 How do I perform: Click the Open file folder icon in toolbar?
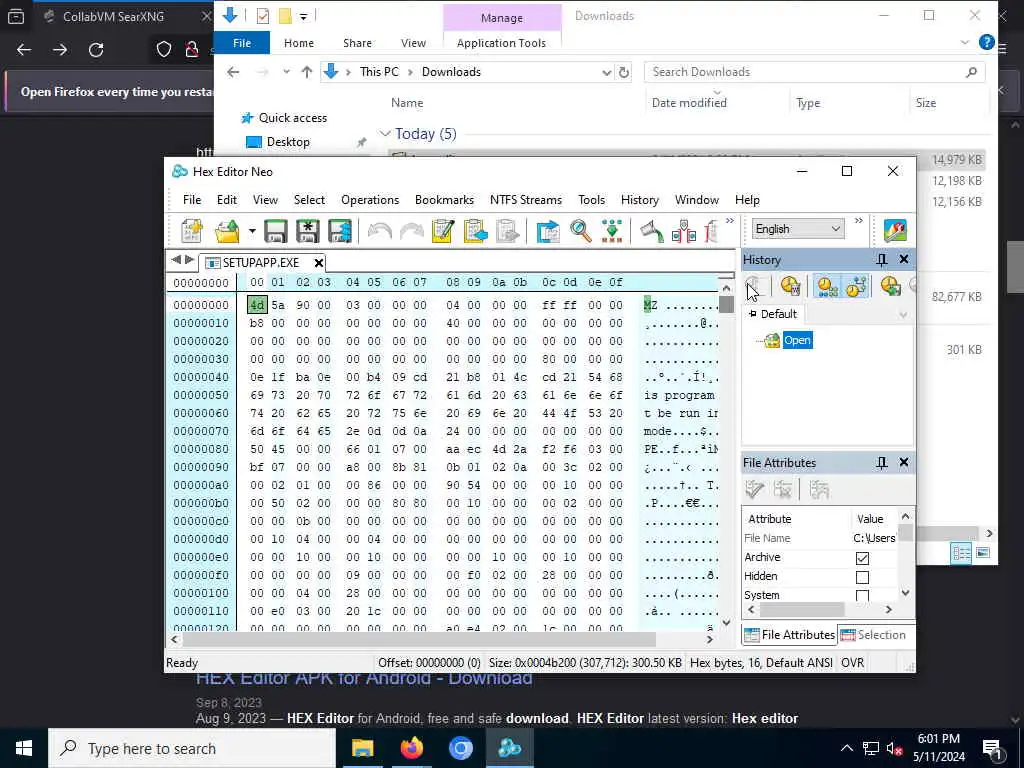point(228,231)
